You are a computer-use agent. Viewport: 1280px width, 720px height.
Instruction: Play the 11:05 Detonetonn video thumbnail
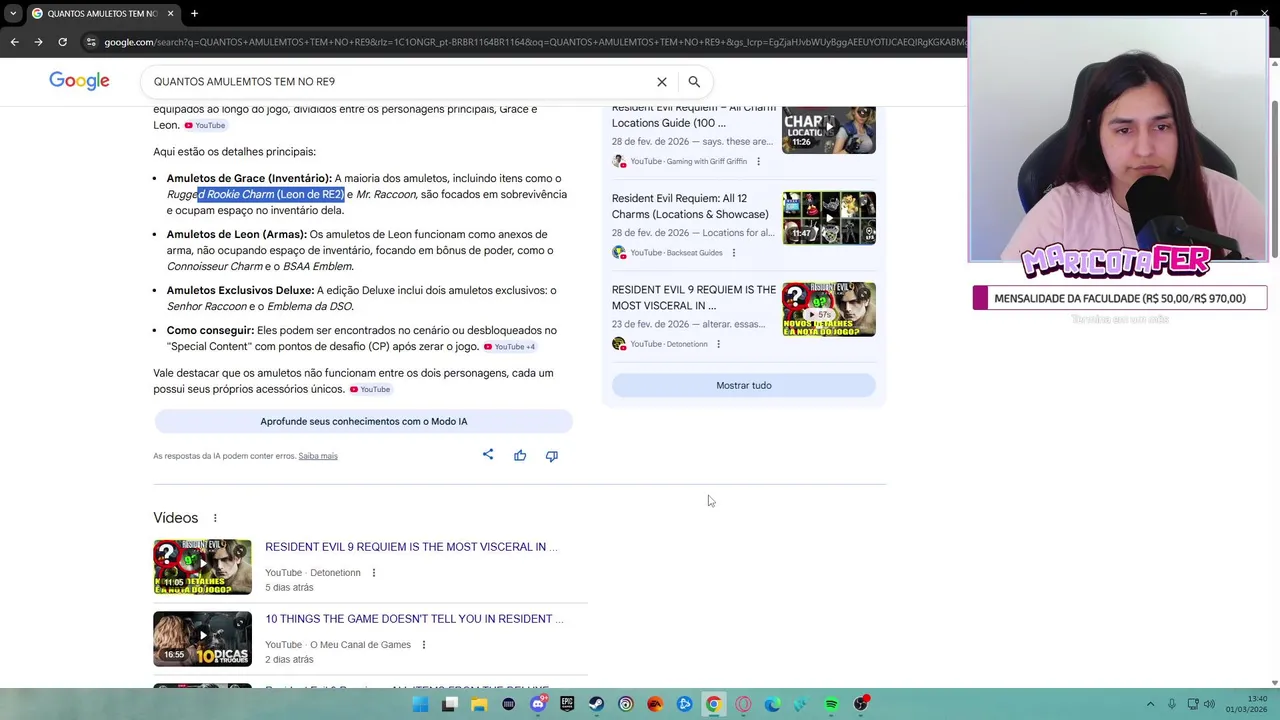click(203, 567)
